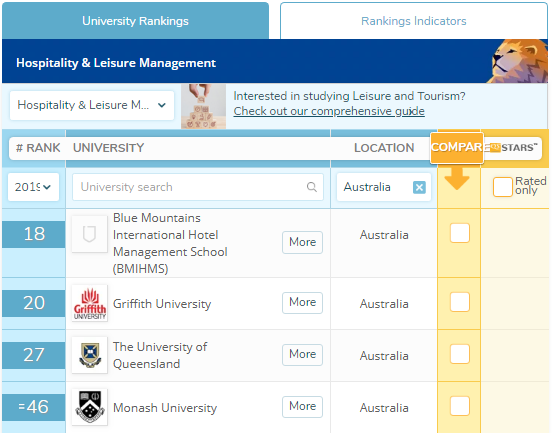Select the University Rankings tab
This screenshot has width=552, height=433.
[x=135, y=21]
